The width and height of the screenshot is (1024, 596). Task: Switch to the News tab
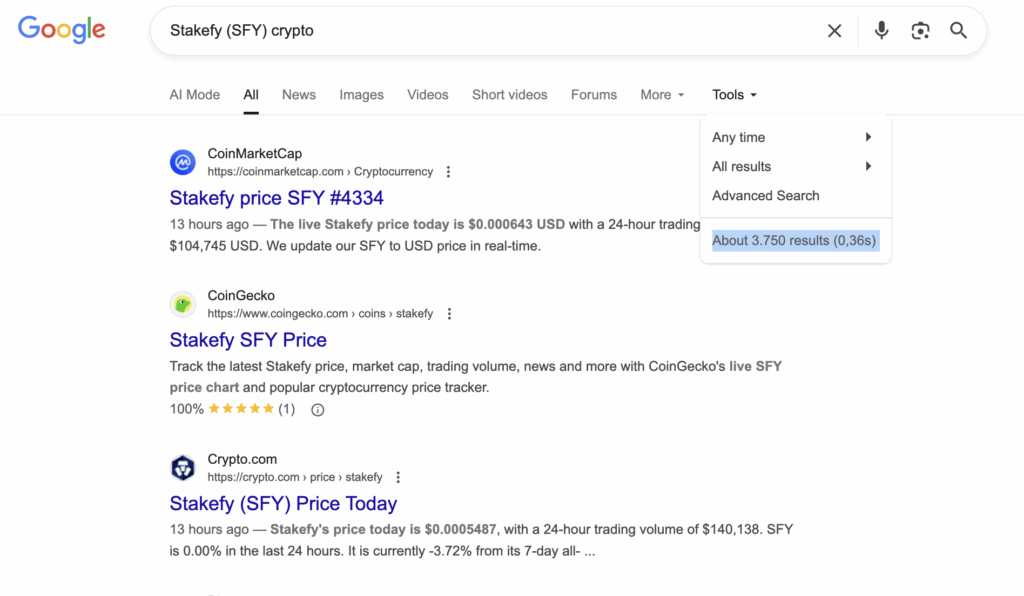tap(298, 95)
